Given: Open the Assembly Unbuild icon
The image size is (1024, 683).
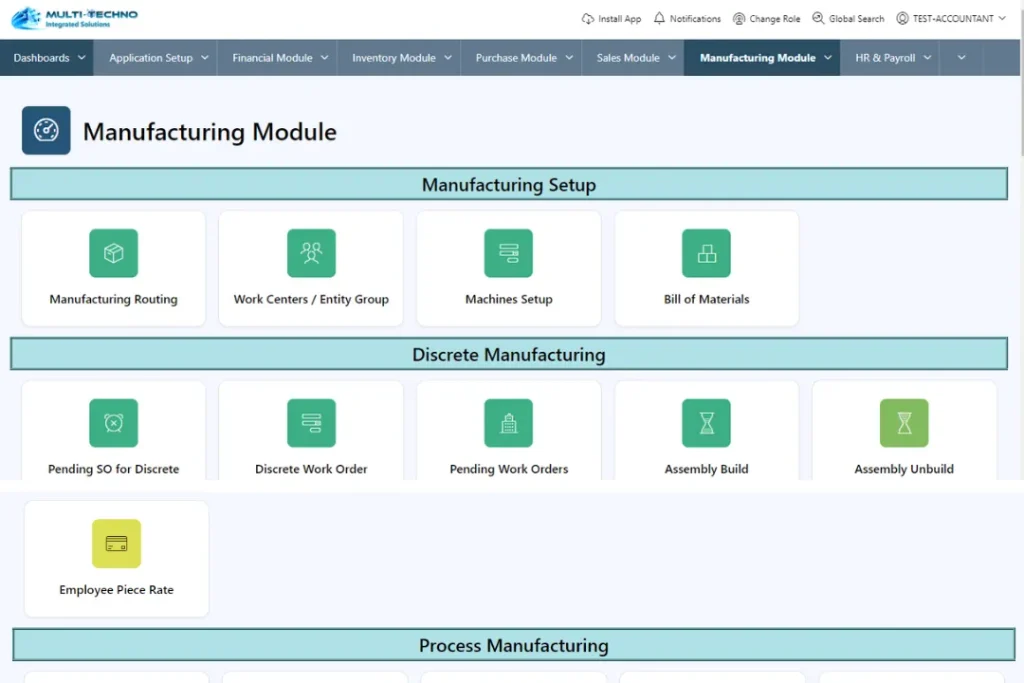Looking at the screenshot, I should pyautogui.click(x=904, y=423).
